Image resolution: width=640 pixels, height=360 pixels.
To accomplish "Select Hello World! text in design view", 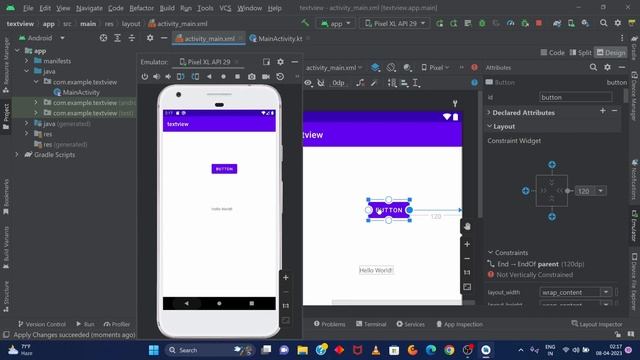I will coord(376,270).
